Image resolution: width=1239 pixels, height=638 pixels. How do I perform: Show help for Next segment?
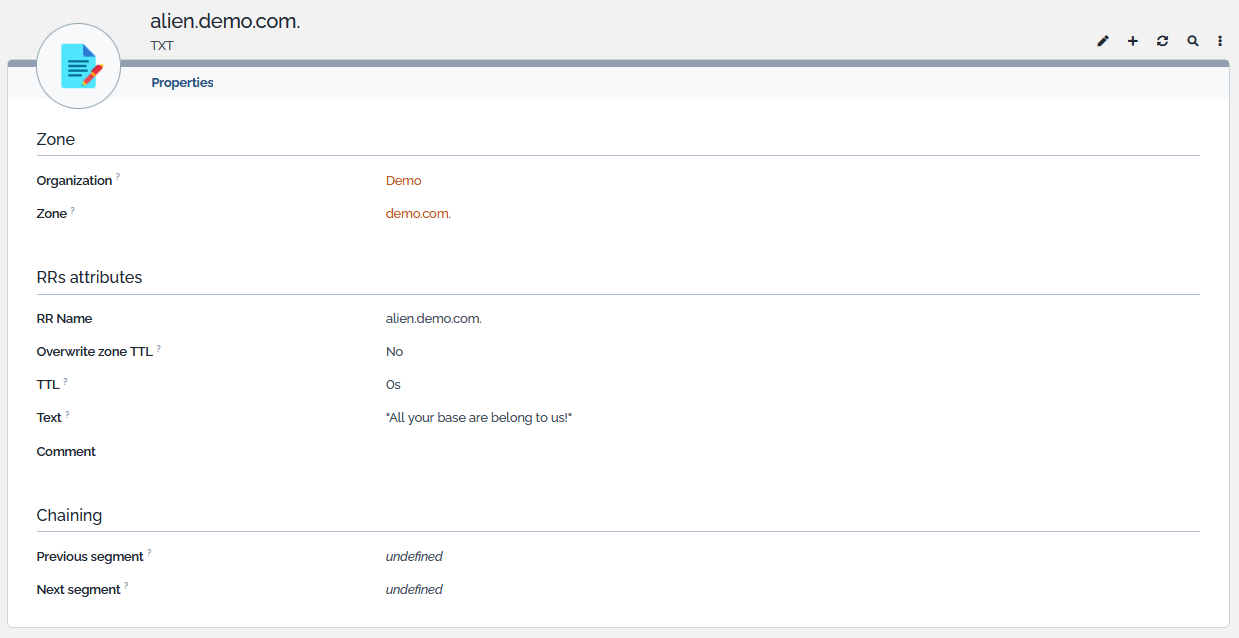tap(127, 586)
